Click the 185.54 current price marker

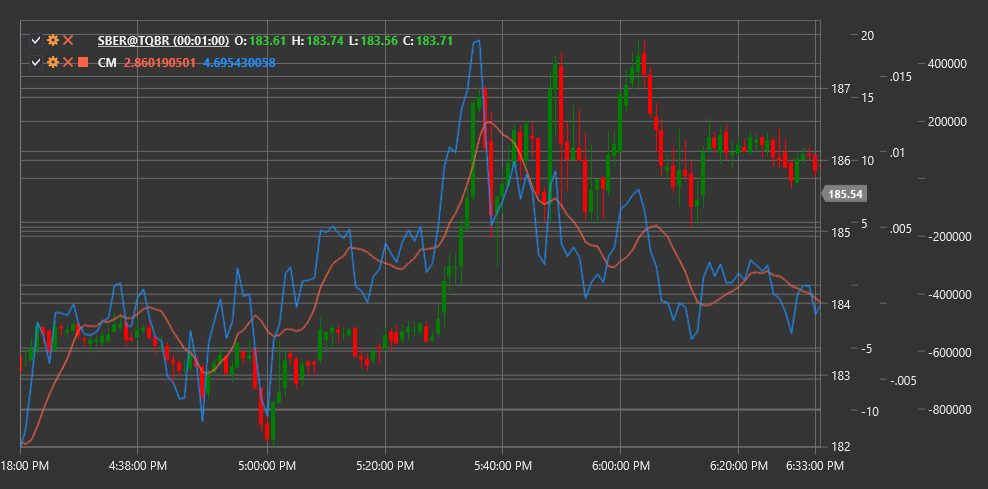(845, 194)
